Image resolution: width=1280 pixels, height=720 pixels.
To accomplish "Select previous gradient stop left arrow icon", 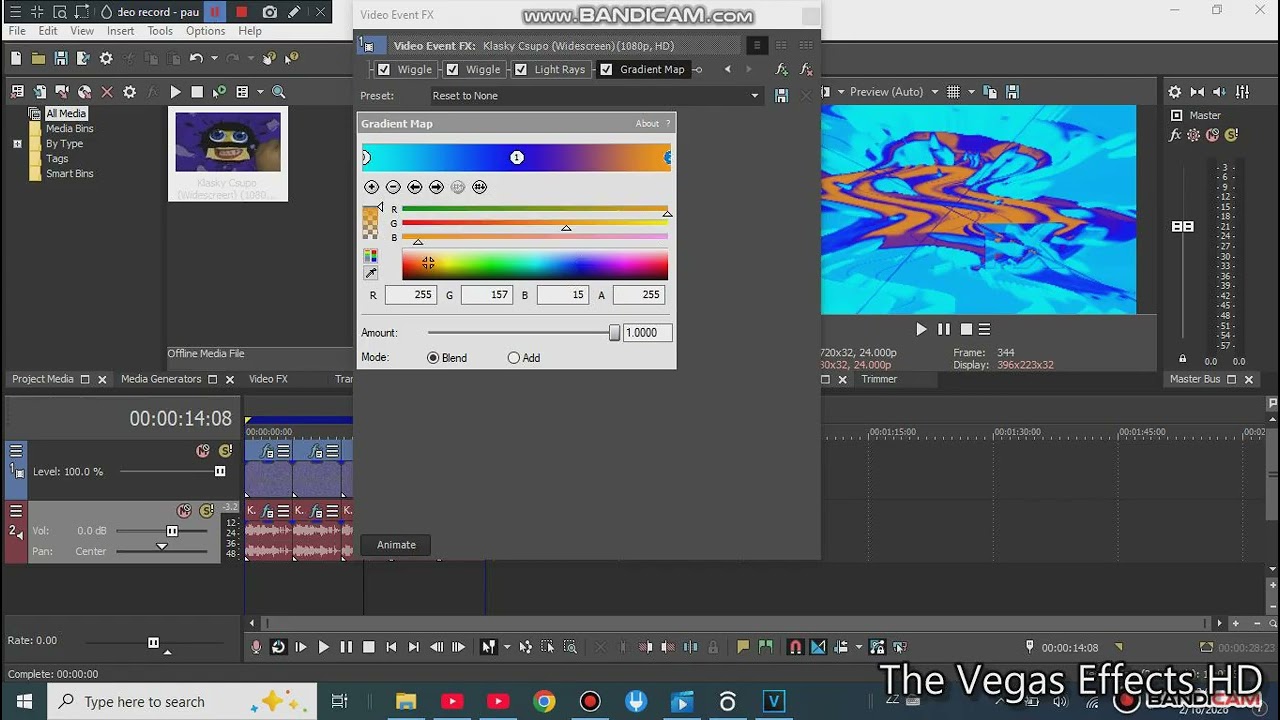I will coord(414,187).
